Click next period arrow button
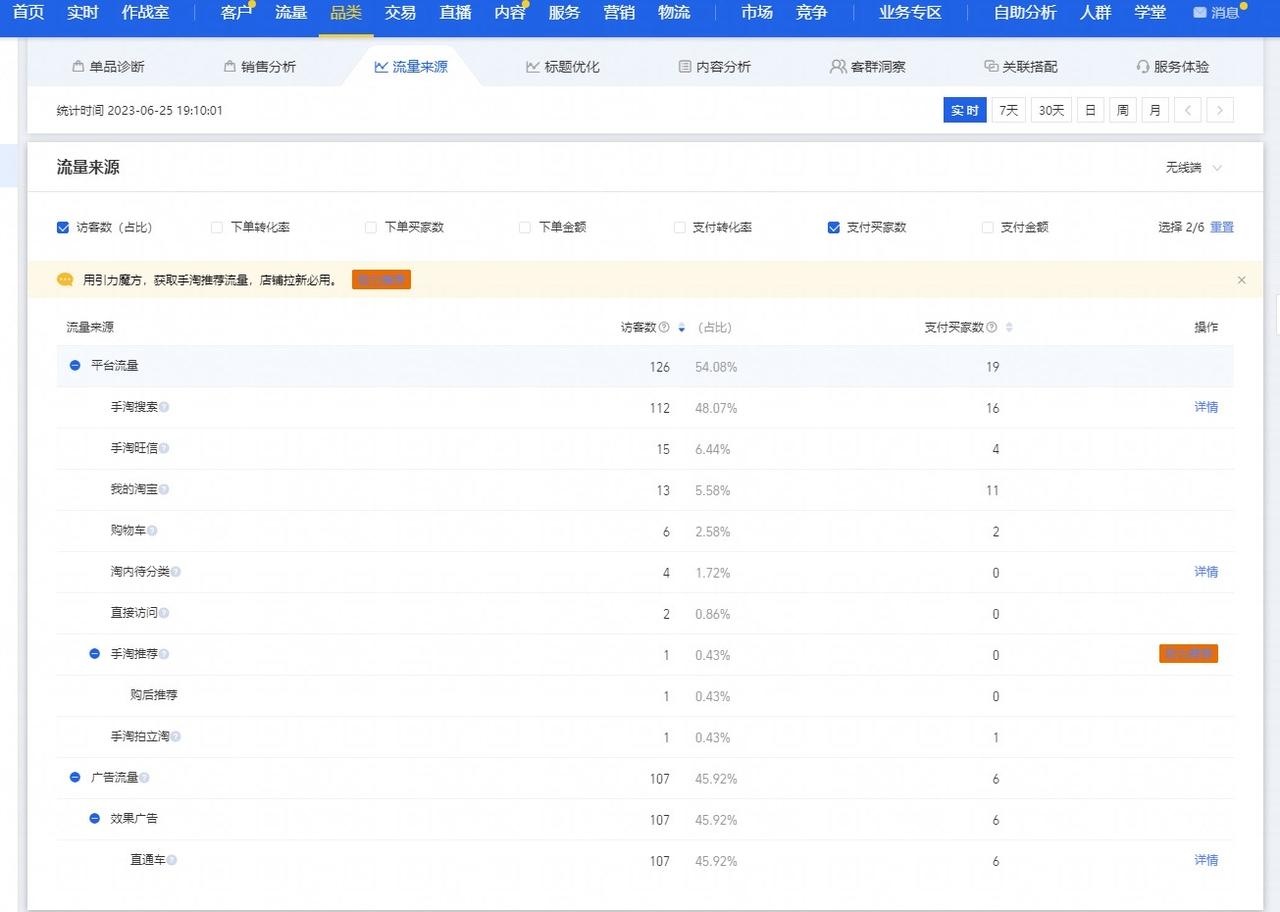Image resolution: width=1280 pixels, height=912 pixels. (1220, 110)
